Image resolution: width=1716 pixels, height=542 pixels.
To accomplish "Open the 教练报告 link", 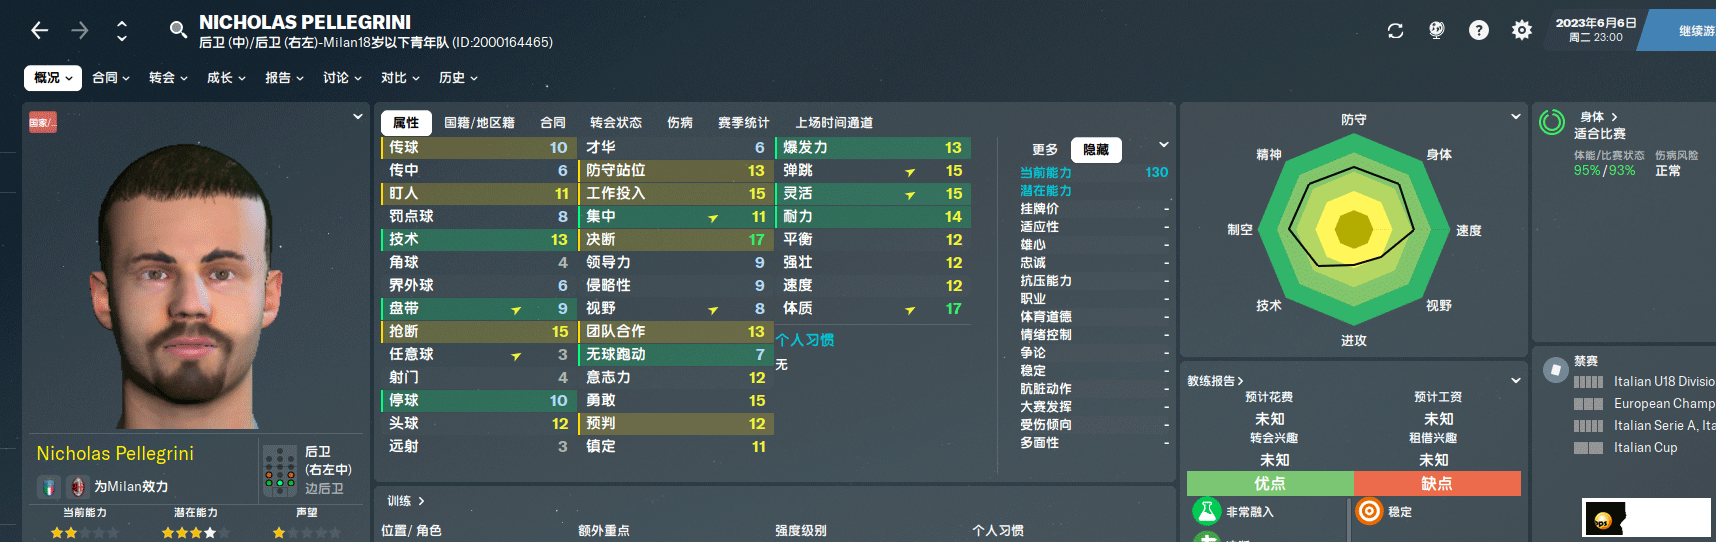I will point(1215,381).
